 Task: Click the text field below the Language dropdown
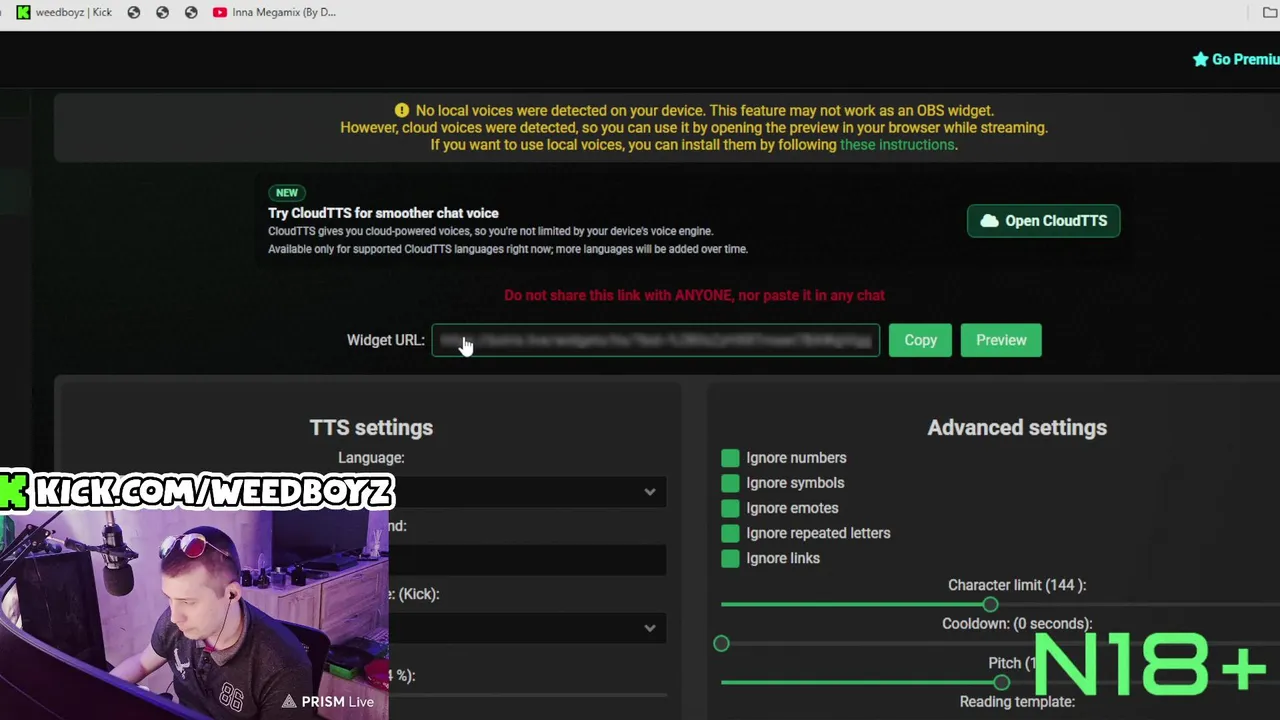527,560
